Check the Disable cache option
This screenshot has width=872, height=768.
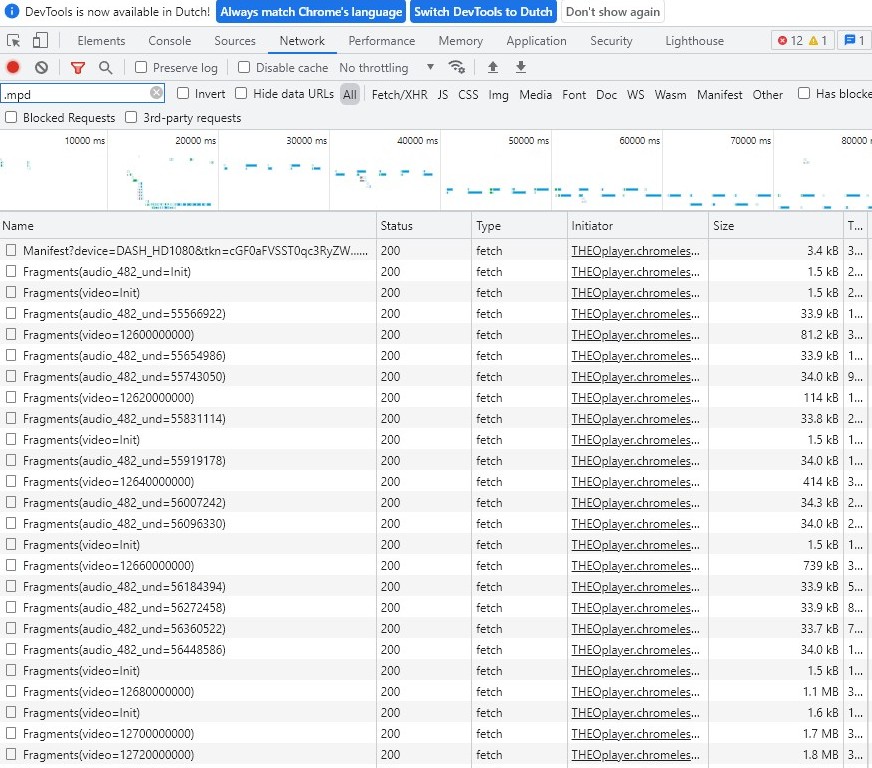pos(244,67)
